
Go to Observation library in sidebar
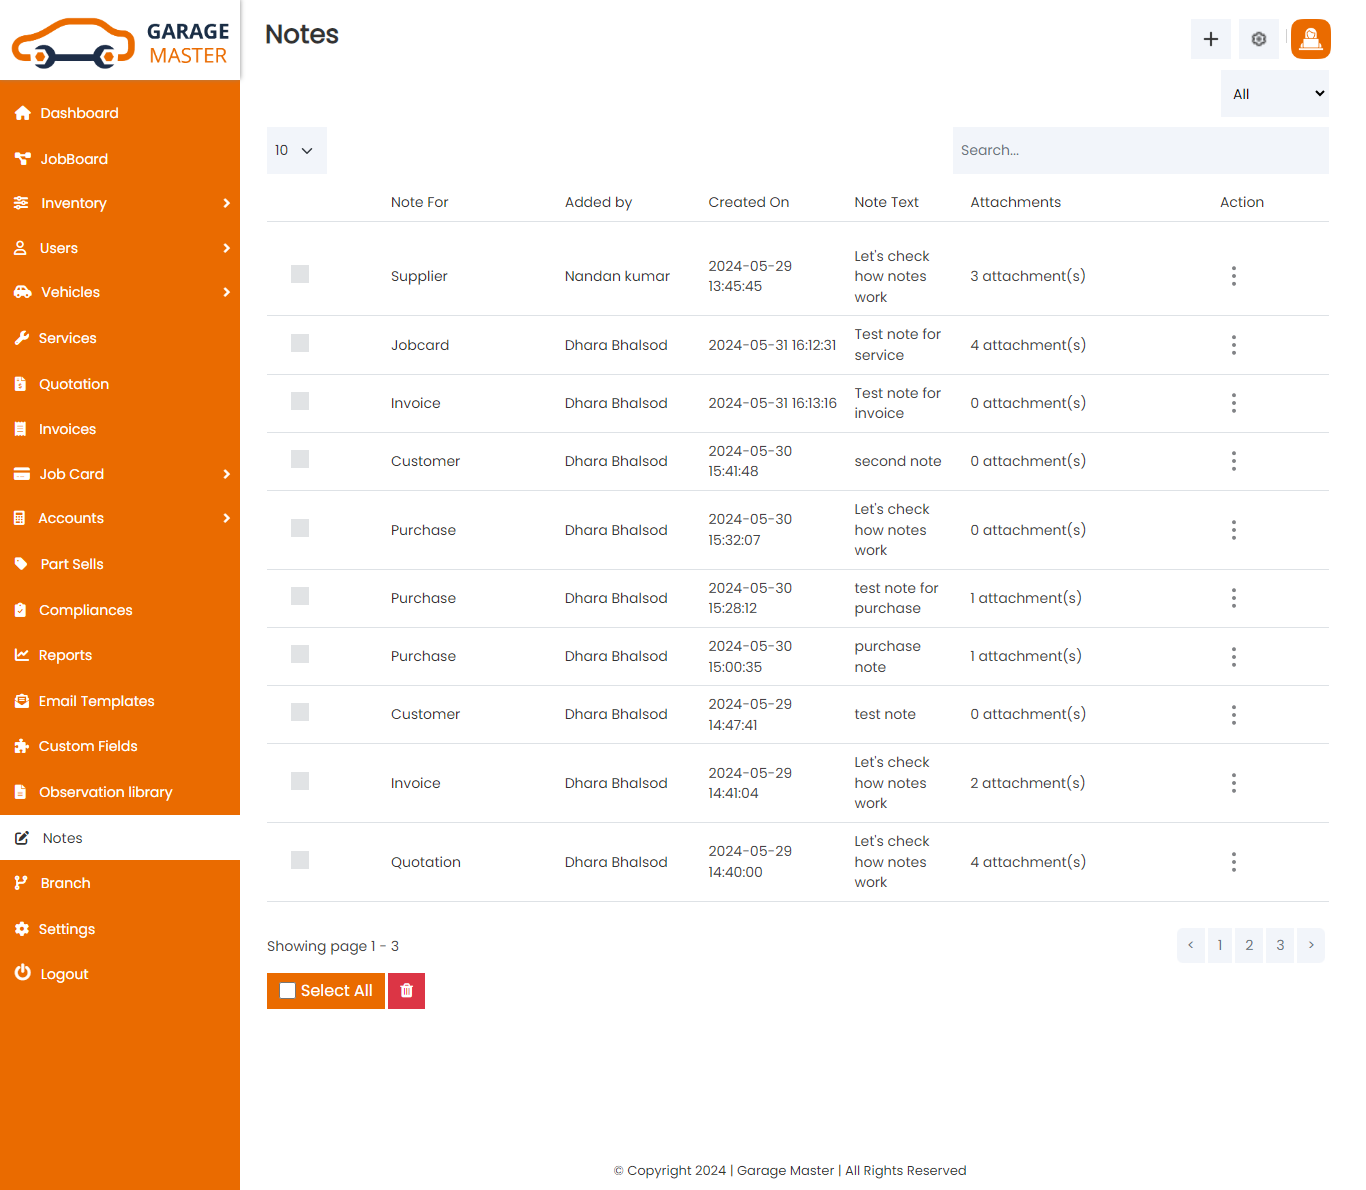105,792
